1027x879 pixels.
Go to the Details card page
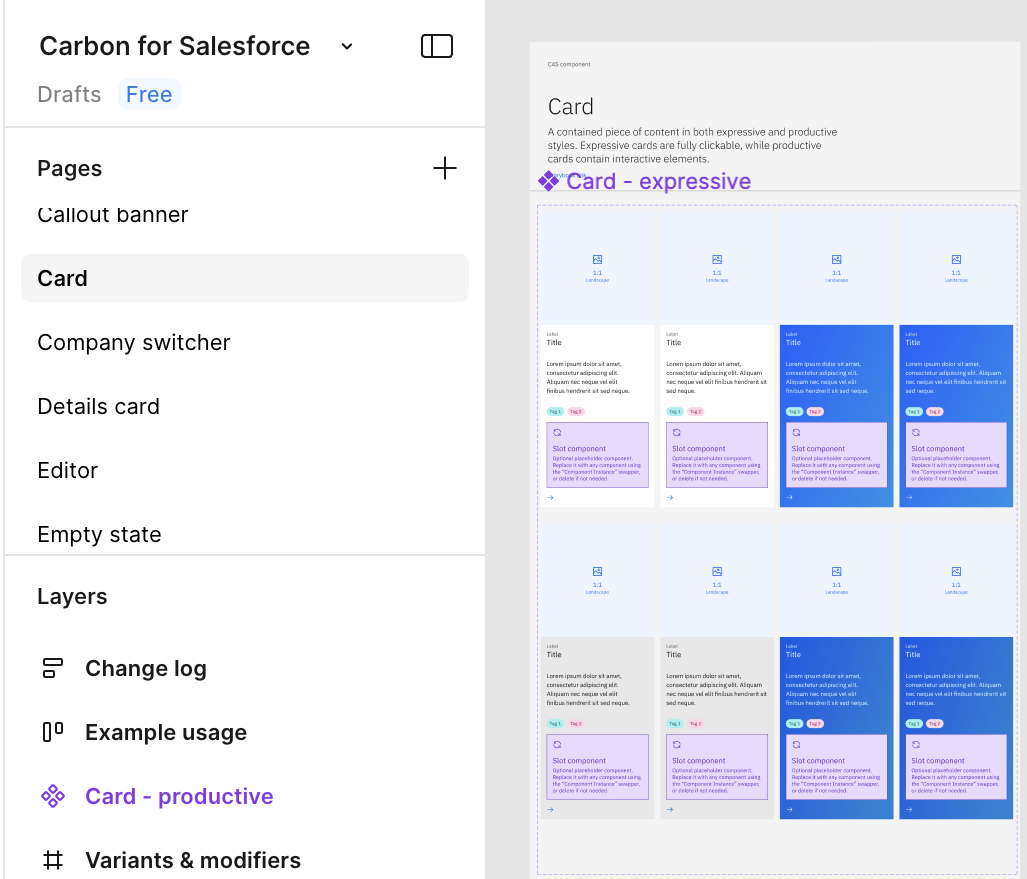[98, 406]
